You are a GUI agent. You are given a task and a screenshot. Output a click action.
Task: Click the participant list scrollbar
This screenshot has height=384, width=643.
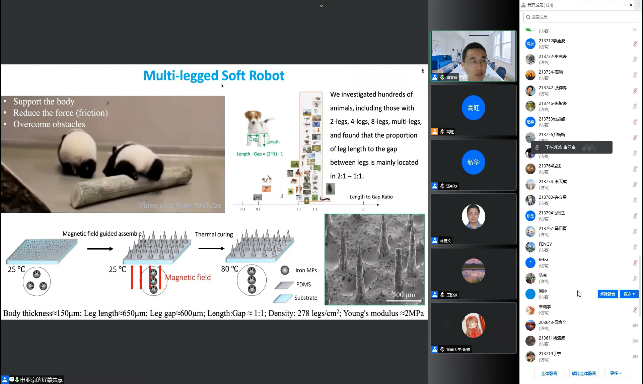[x=640, y=285]
